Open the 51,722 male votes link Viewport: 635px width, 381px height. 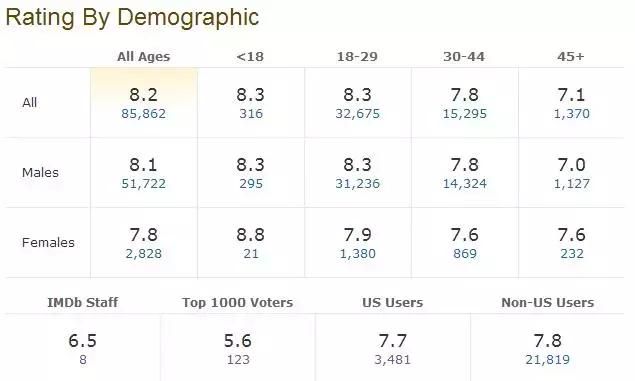143,184
